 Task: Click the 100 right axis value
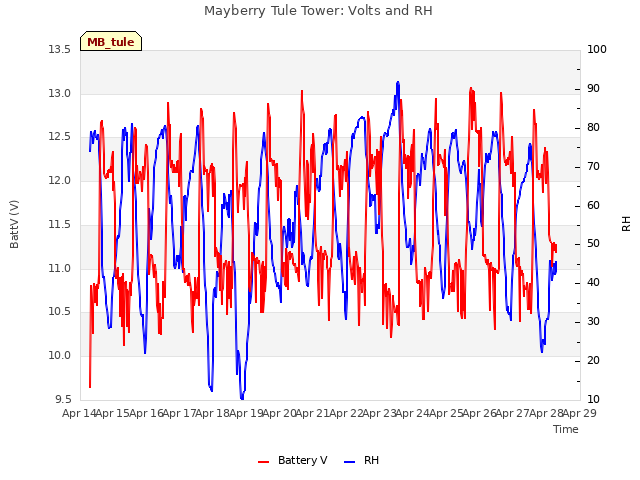point(597,50)
